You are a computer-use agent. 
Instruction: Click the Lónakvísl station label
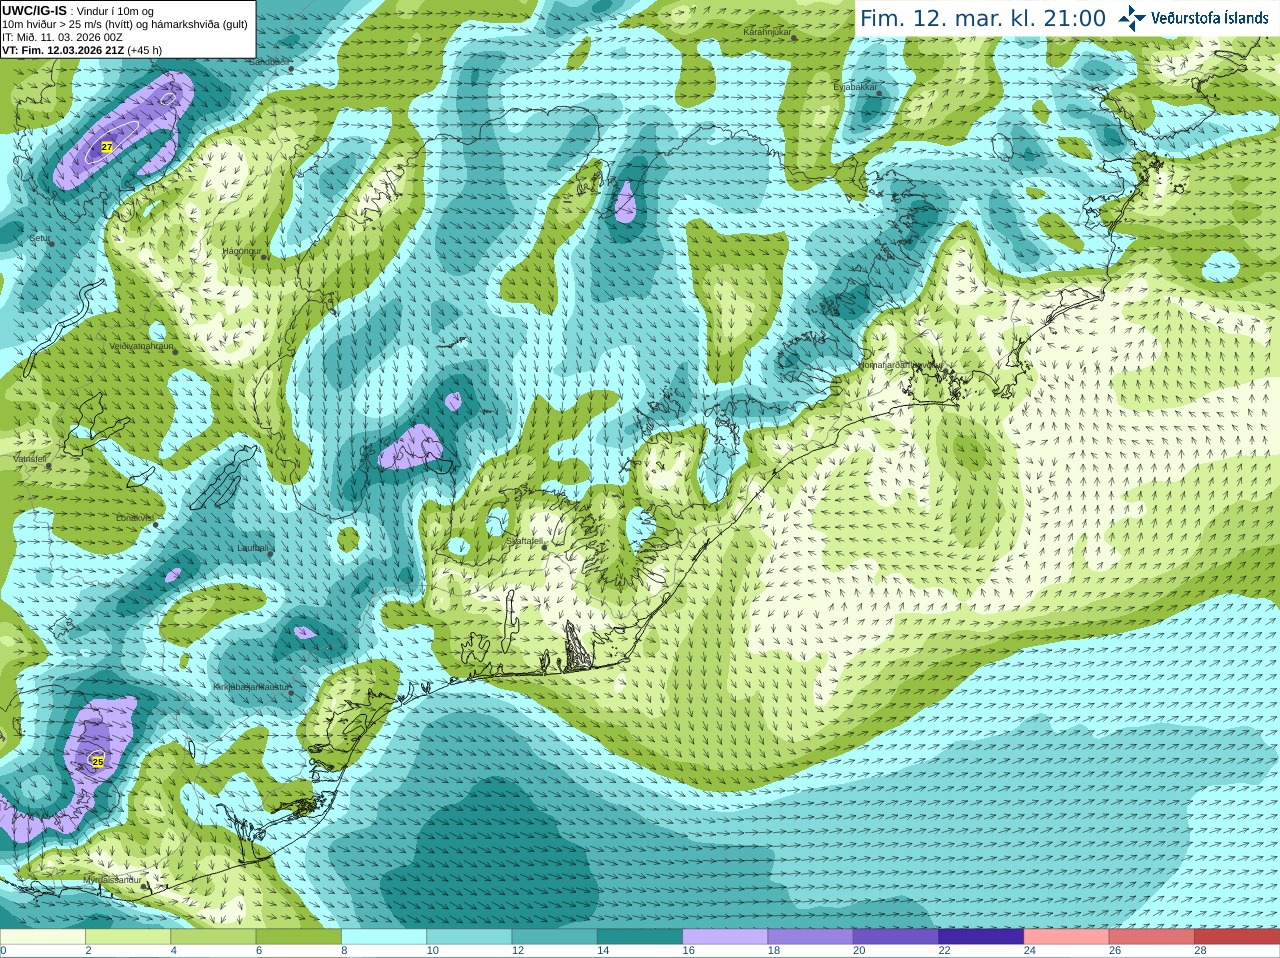tap(133, 518)
